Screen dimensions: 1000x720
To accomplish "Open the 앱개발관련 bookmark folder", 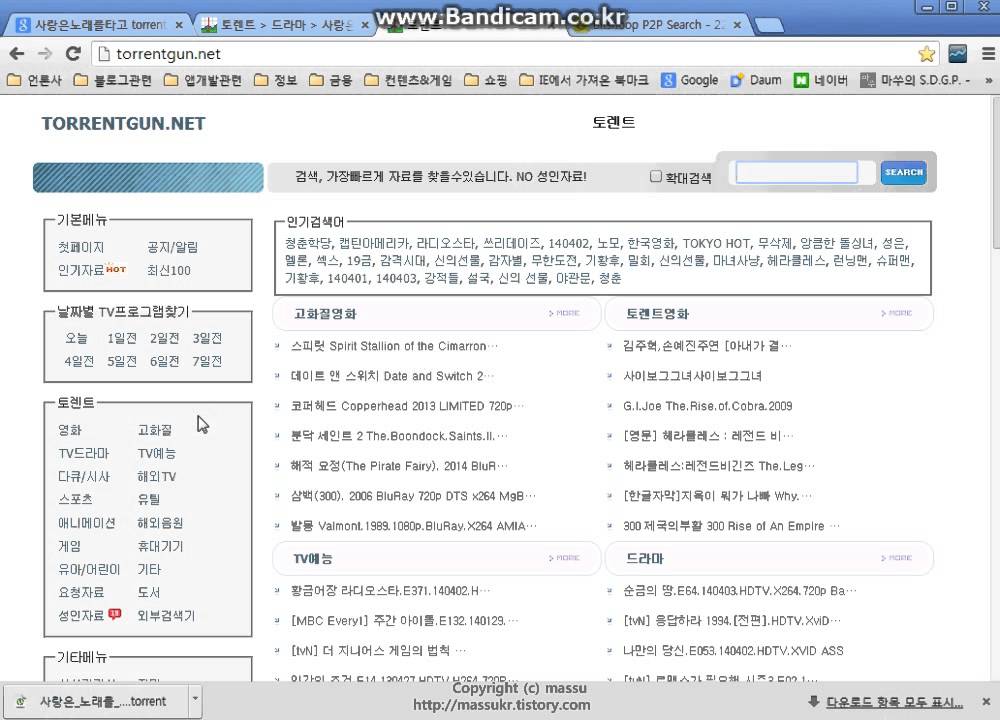I will [203, 80].
